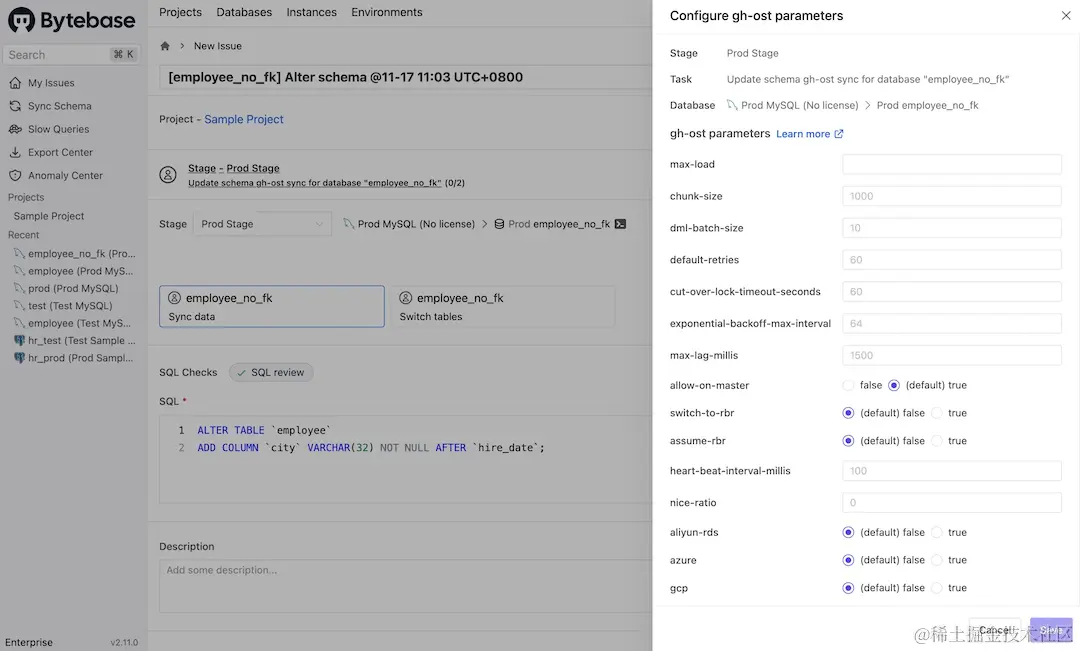Viewport: 1080px width, 651px height.
Task: Click the cut-over-lock-timeout-seconds field
Action: [952, 291]
